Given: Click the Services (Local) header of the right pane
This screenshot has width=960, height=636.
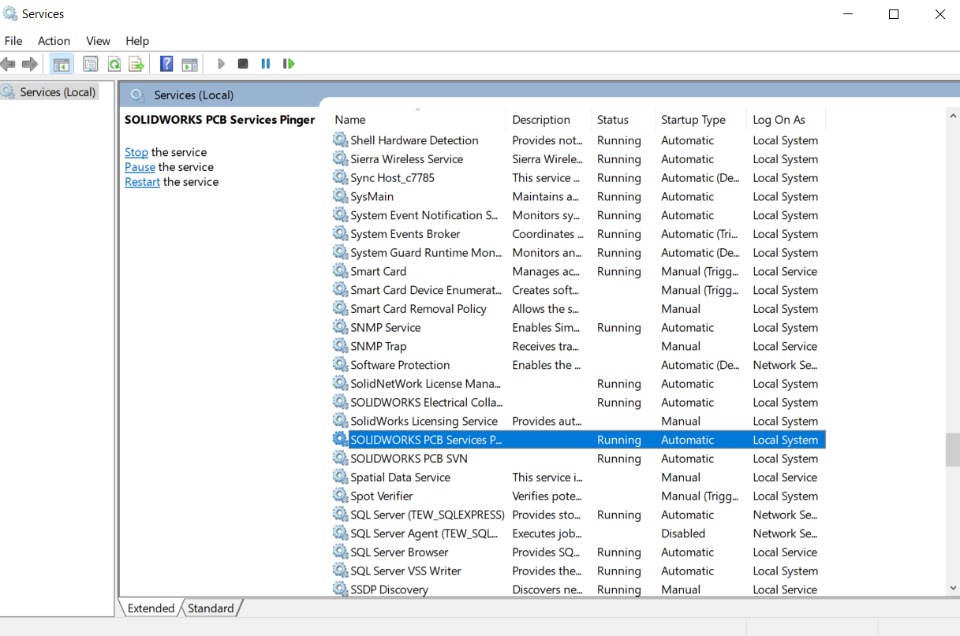Looking at the screenshot, I should coord(193,95).
